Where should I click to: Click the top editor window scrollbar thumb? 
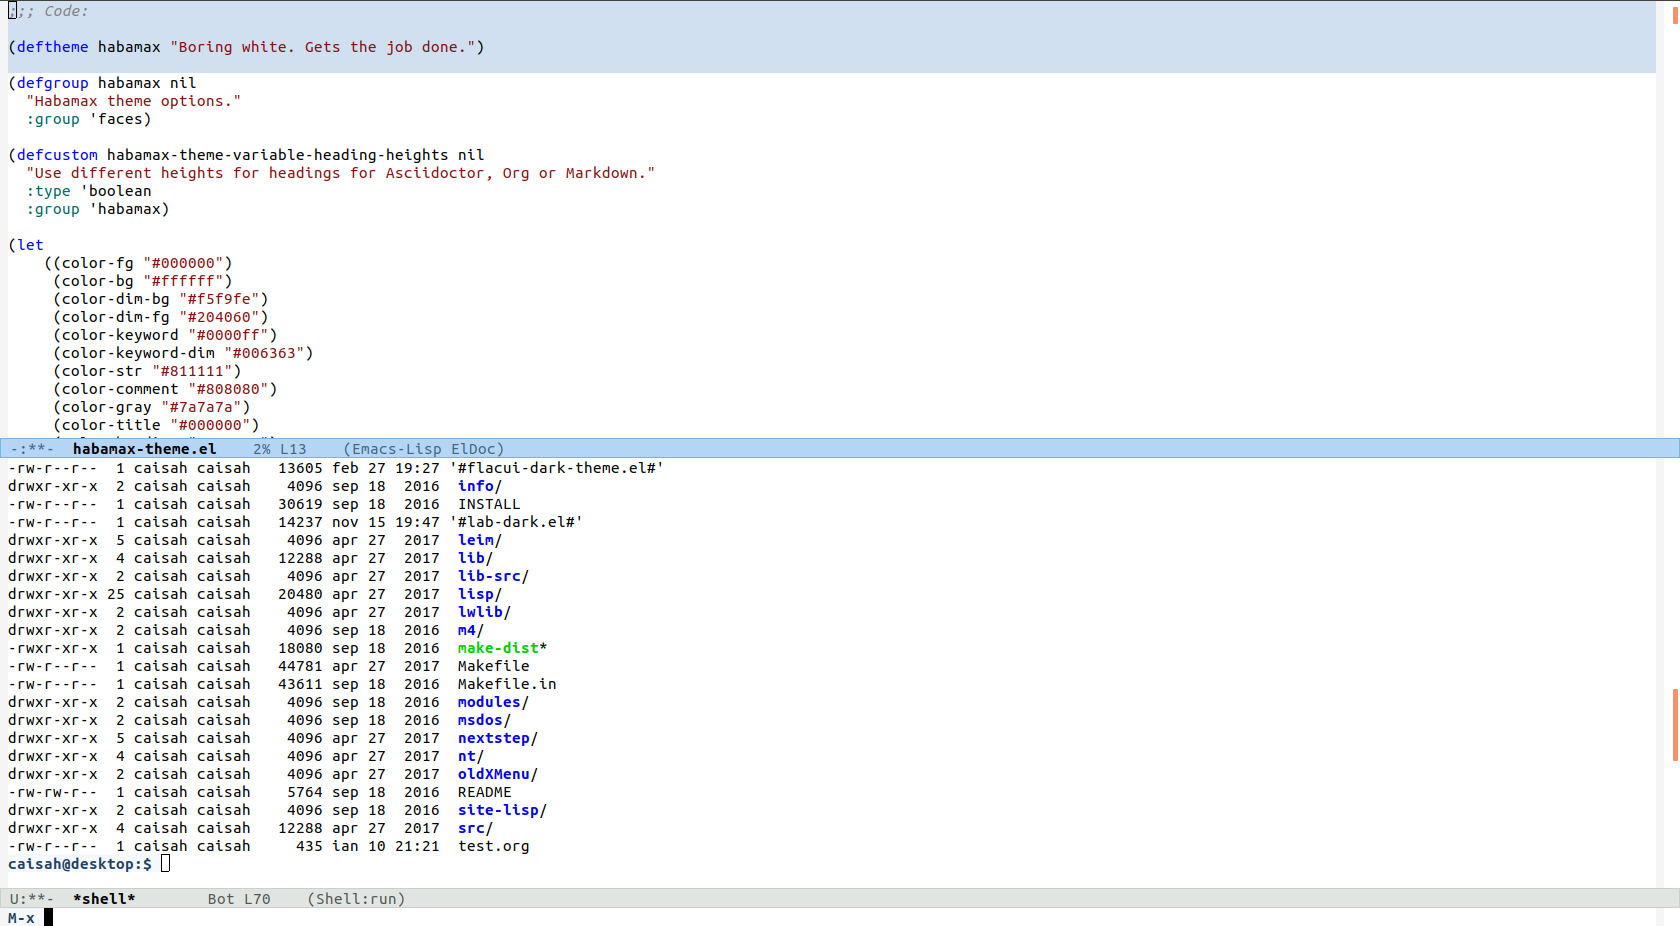[1674, 14]
